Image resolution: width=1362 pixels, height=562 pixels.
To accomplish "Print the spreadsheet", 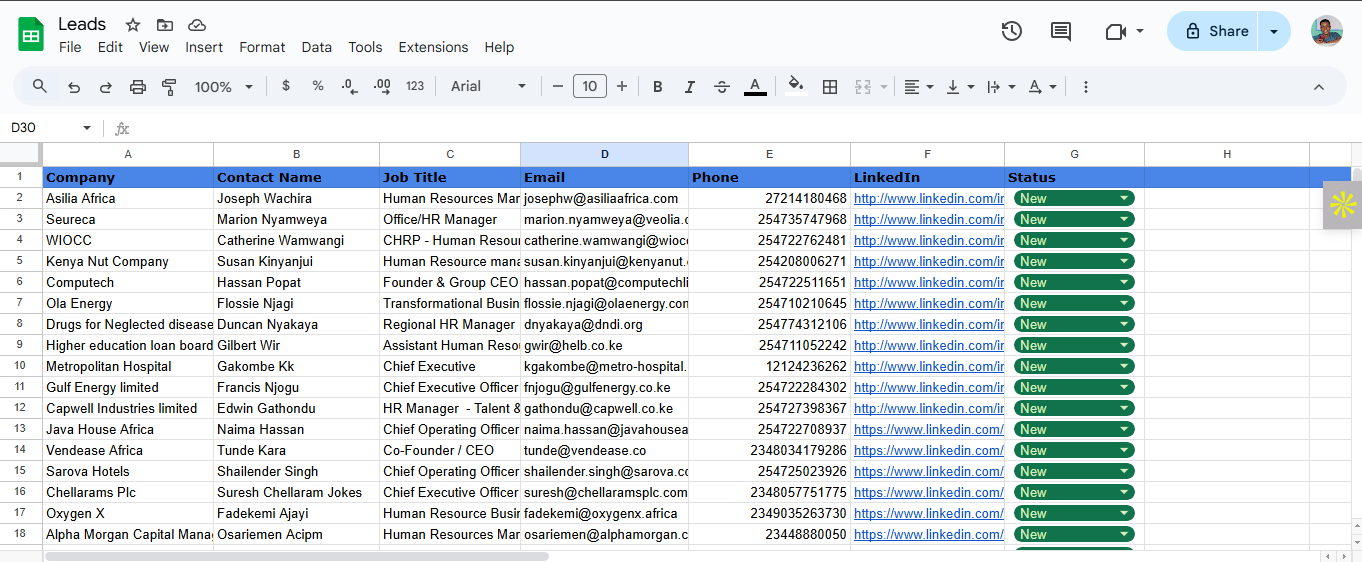I will (138, 87).
